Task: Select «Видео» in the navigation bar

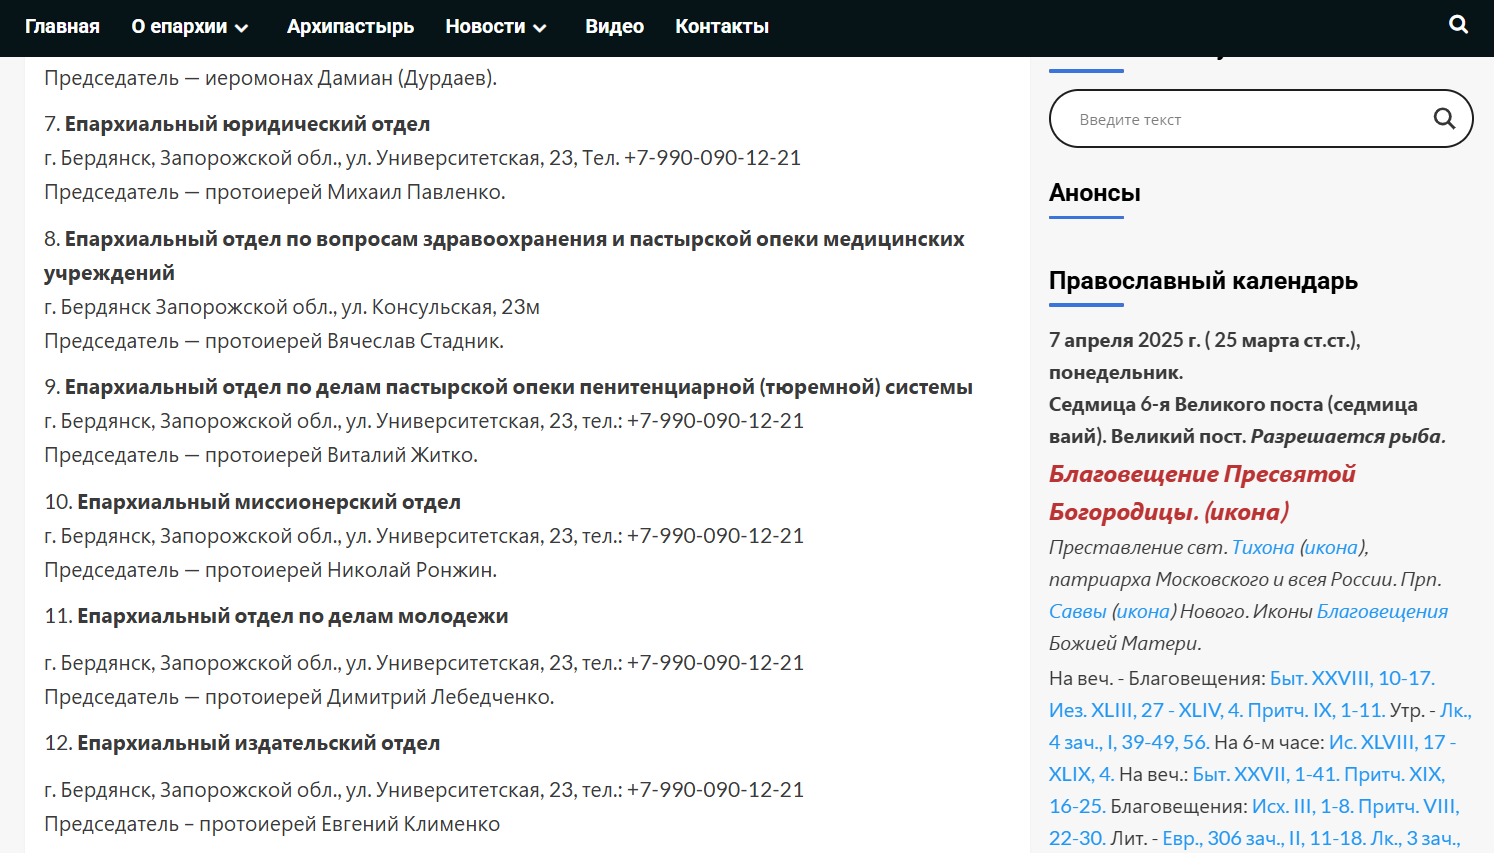Action: pyautogui.click(x=614, y=27)
